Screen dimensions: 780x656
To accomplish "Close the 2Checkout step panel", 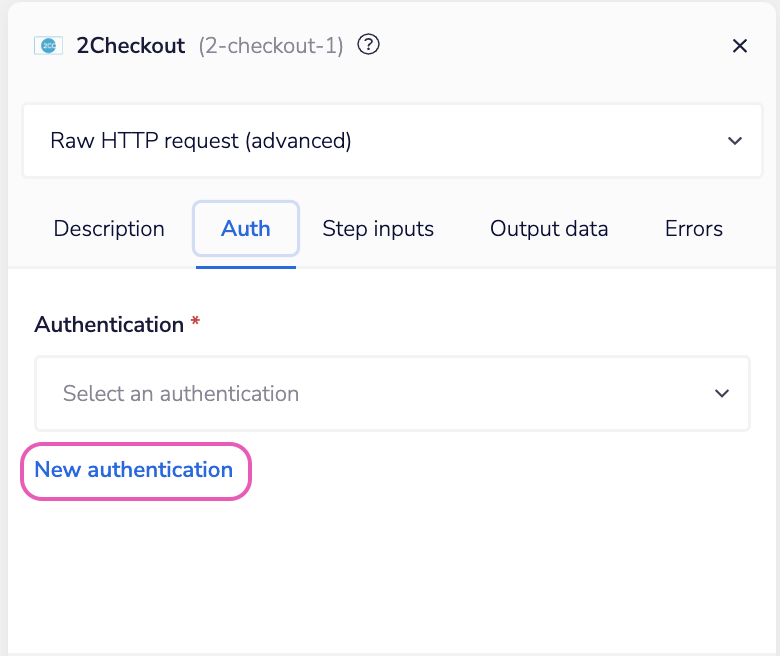I will coord(740,46).
